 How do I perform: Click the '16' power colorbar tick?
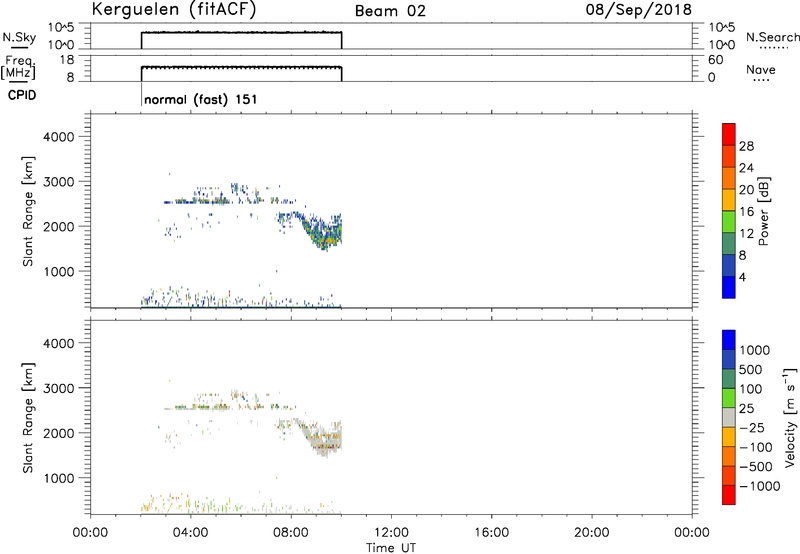746,212
